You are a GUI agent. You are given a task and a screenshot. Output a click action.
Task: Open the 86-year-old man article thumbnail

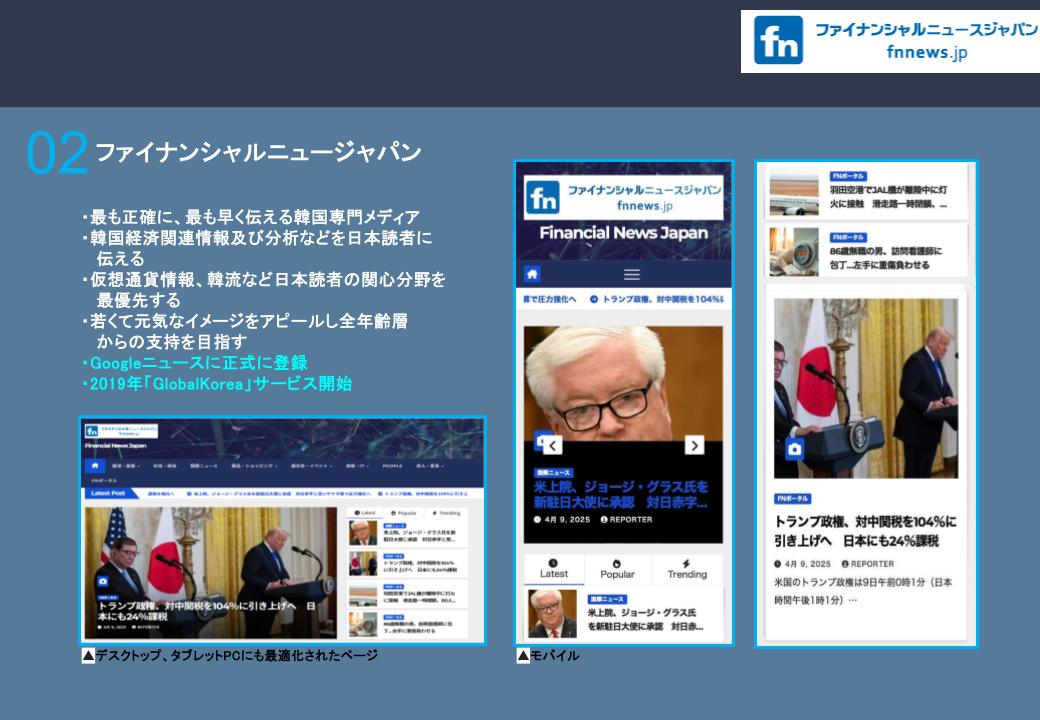pyautogui.click(x=794, y=252)
